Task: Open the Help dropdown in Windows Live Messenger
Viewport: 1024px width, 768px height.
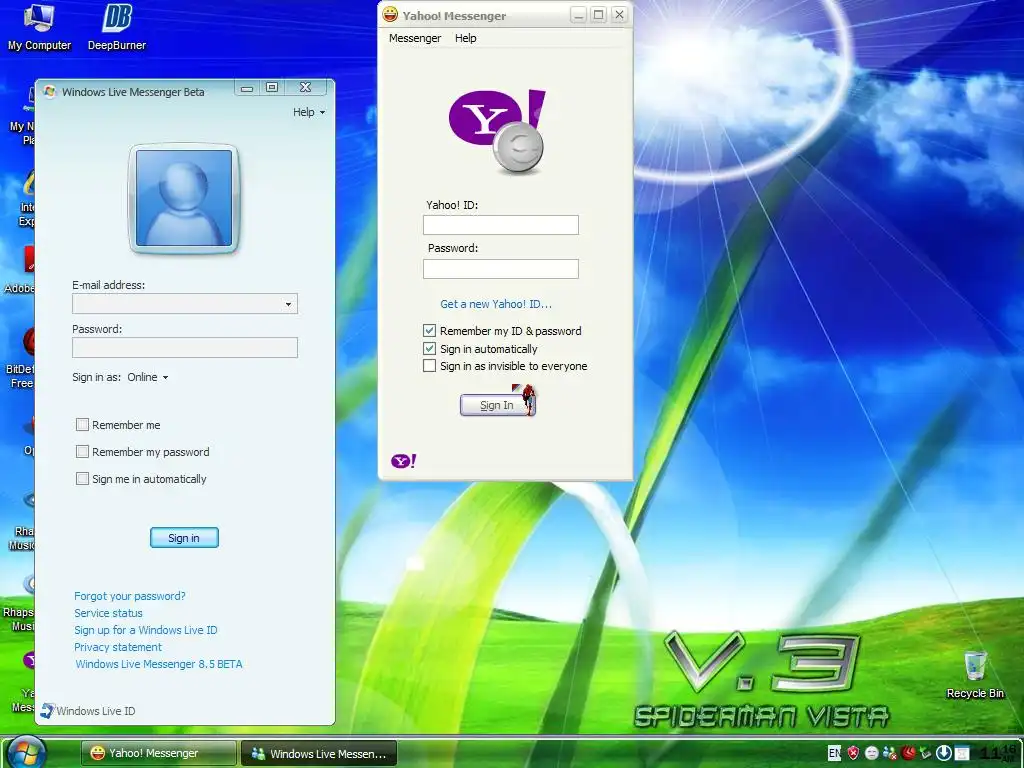Action: click(309, 112)
